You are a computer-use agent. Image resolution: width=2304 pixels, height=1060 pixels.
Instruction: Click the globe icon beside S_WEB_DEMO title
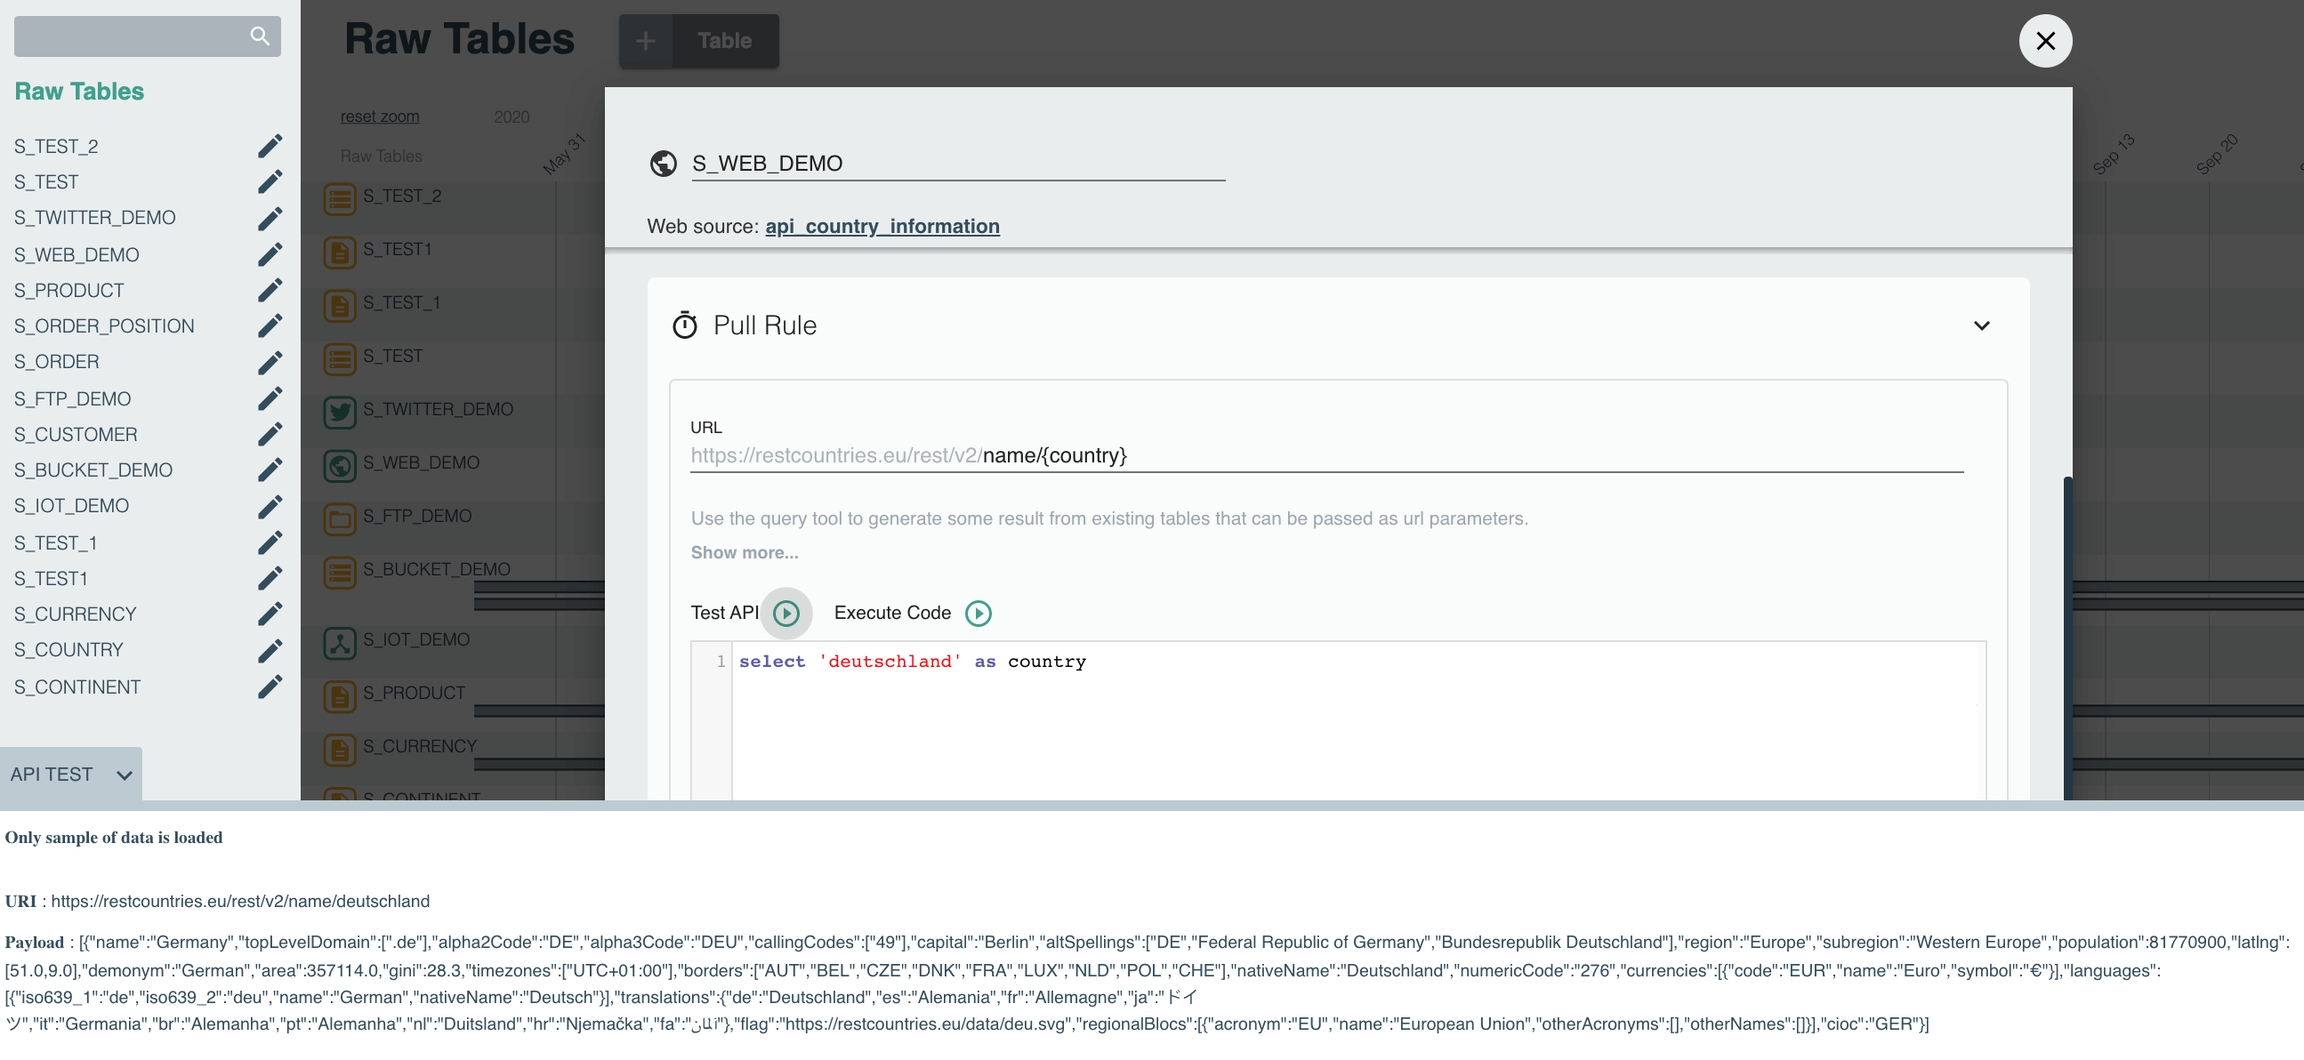[663, 163]
